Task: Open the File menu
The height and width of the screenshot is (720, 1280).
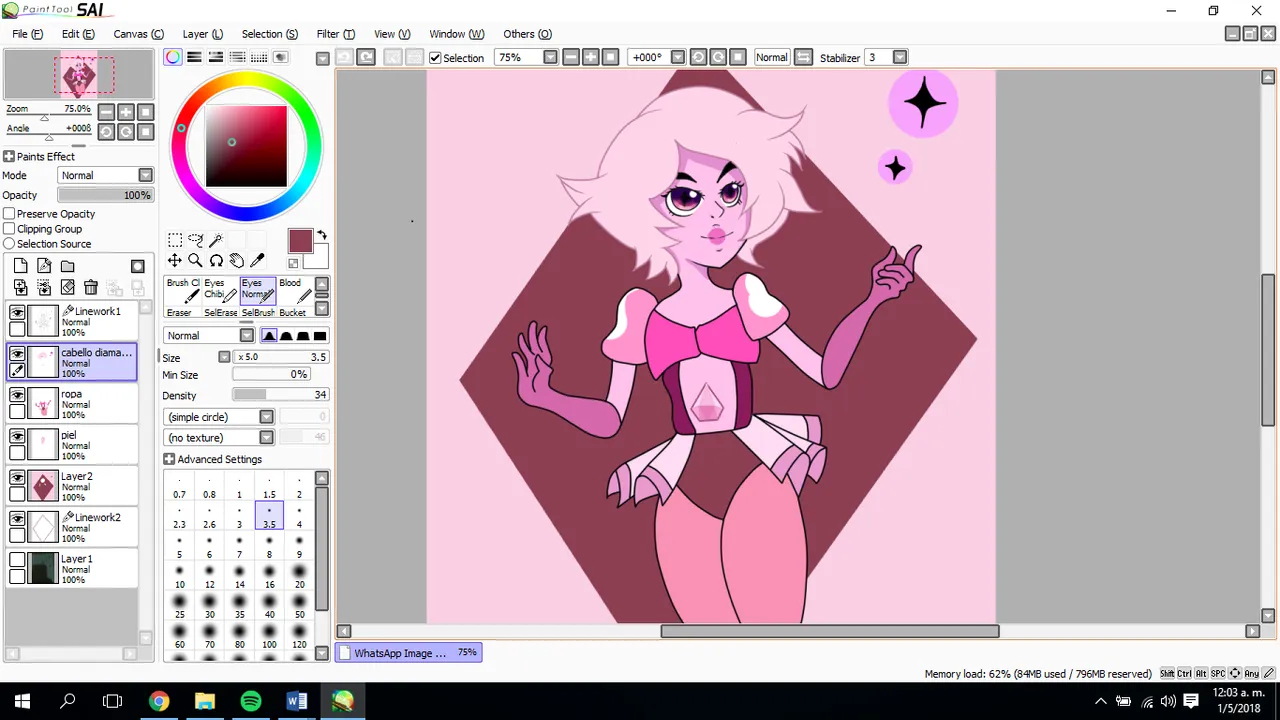Action: [x=27, y=34]
